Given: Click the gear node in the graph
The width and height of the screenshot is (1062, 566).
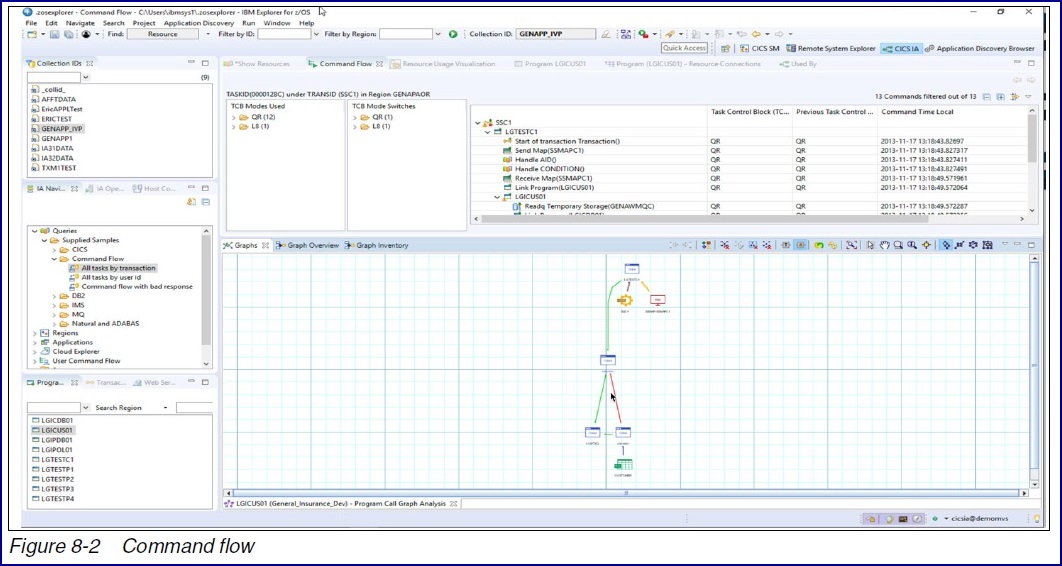Looking at the screenshot, I should pos(626,300).
